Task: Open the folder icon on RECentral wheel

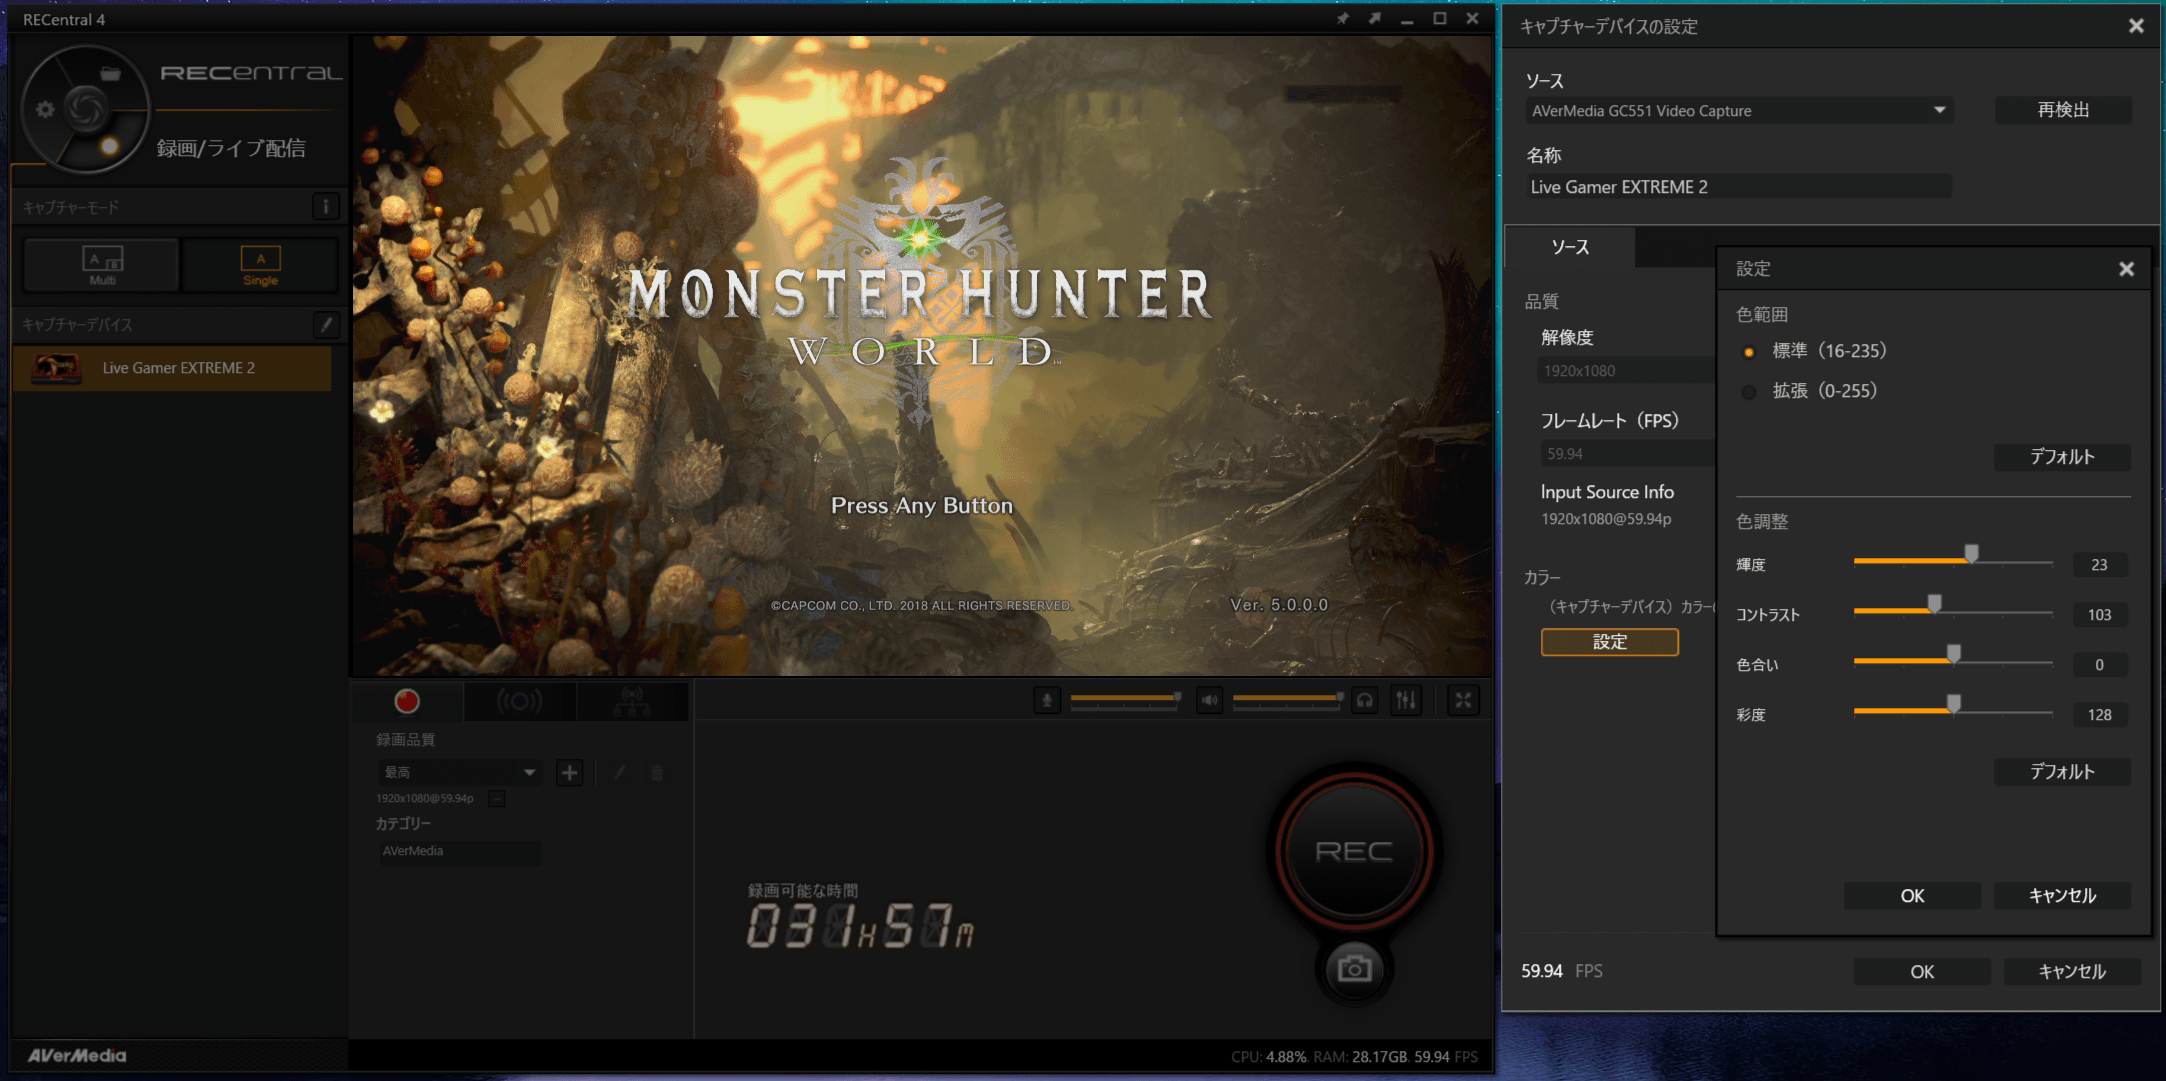Action: [110, 74]
